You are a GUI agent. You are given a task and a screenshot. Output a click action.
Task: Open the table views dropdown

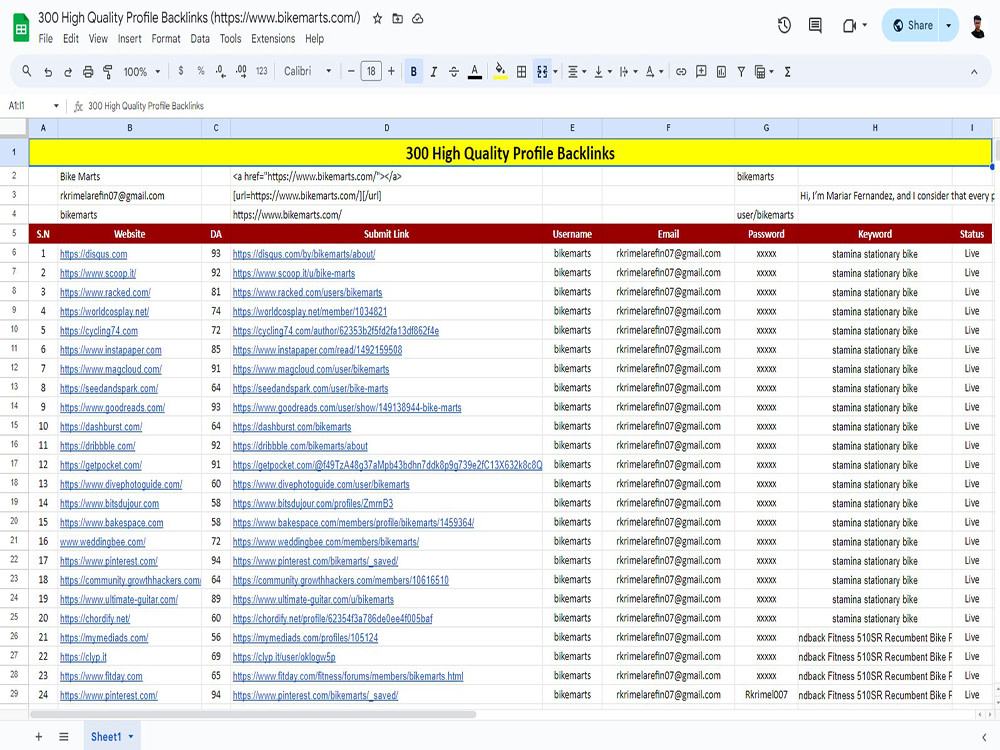click(763, 72)
